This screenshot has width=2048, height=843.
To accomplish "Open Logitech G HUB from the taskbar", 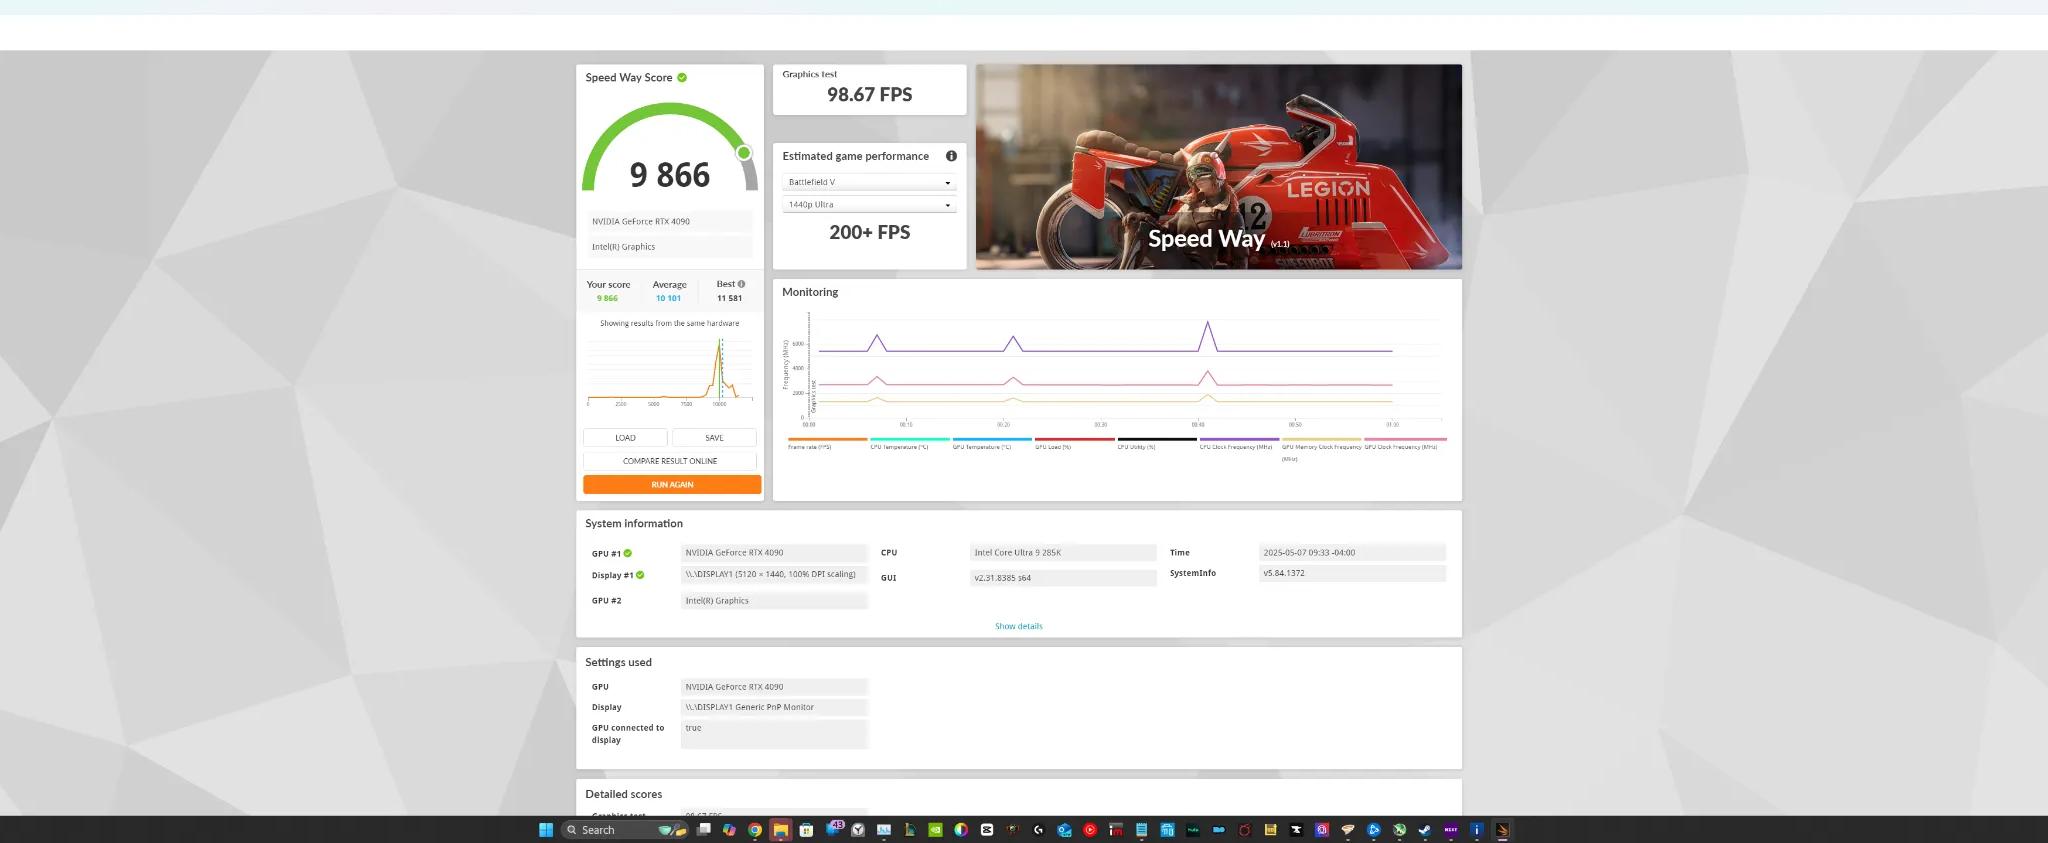I will [1038, 830].
